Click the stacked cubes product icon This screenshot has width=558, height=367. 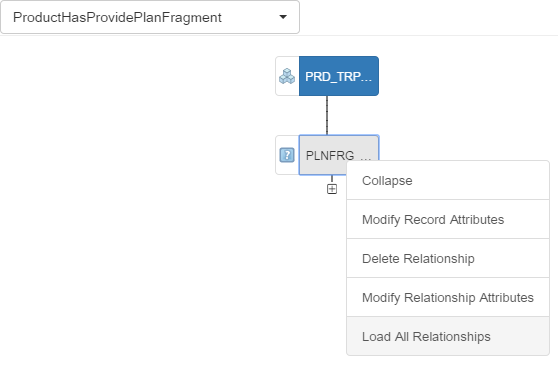click(287, 76)
